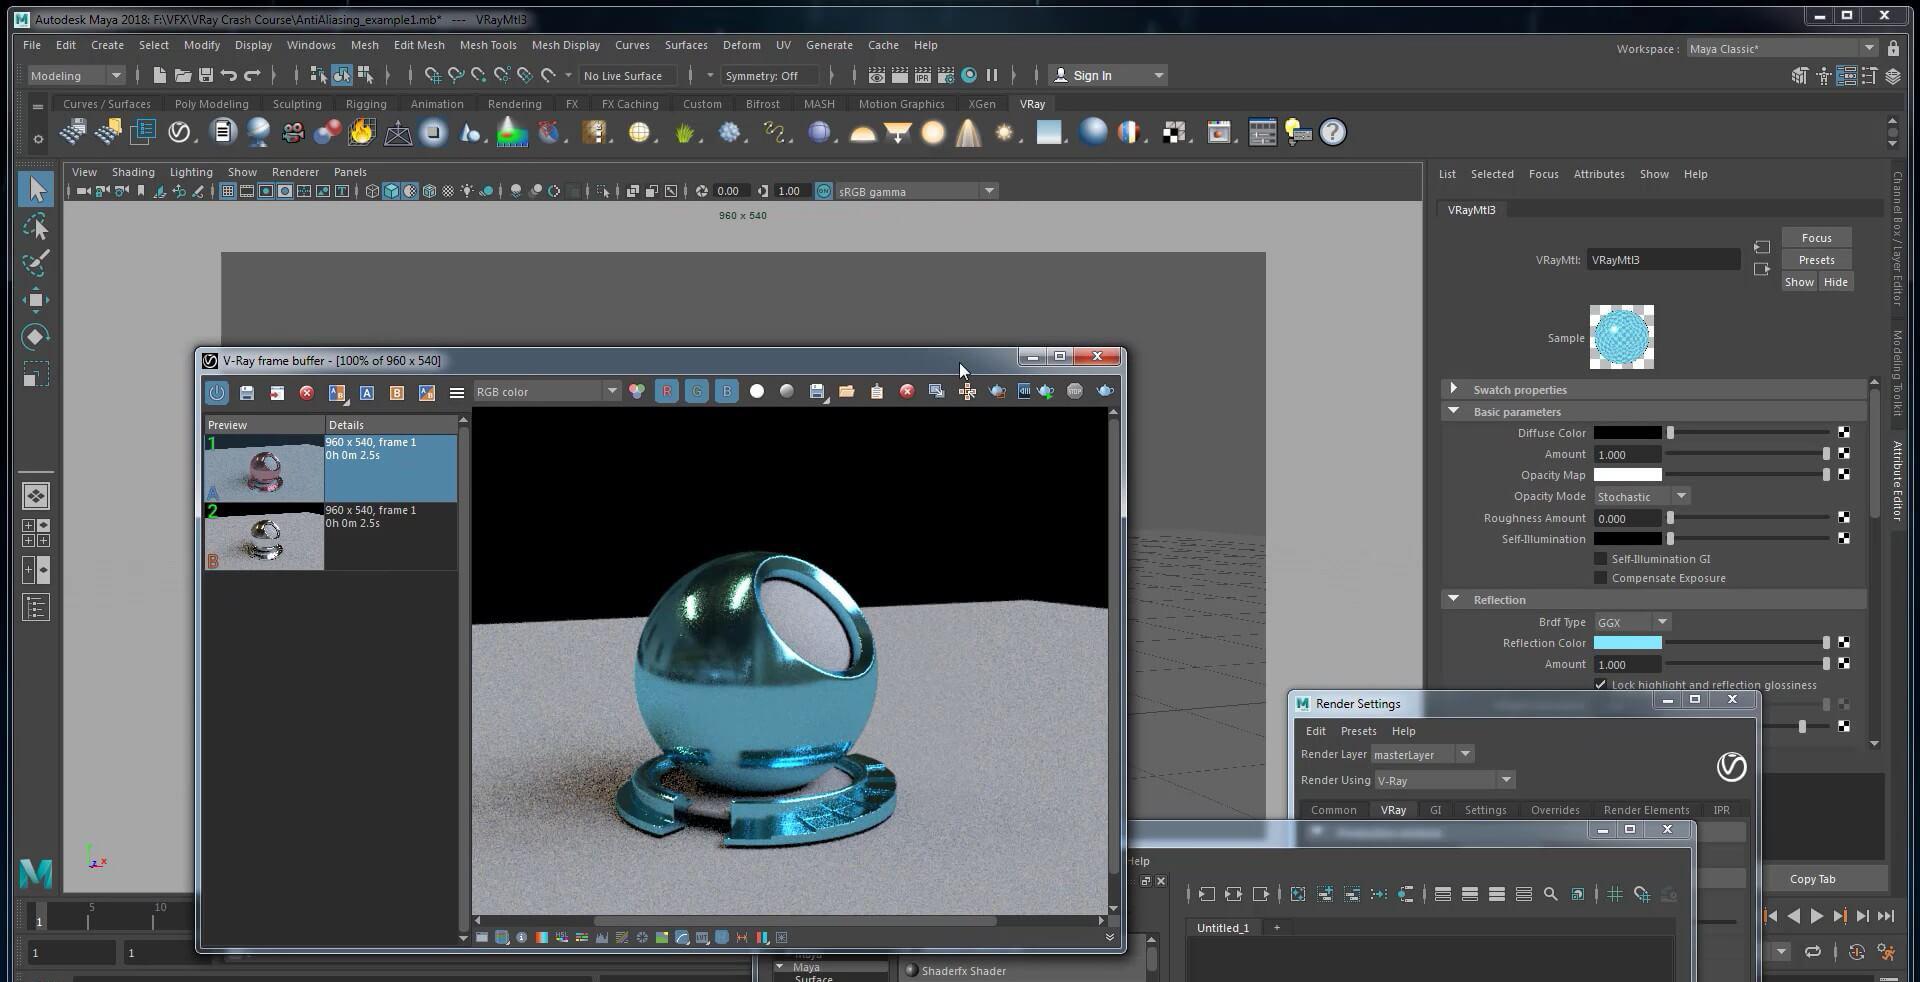The height and width of the screenshot is (982, 1920).
Task: Click the pause IPR icon on status line
Action: [992, 75]
